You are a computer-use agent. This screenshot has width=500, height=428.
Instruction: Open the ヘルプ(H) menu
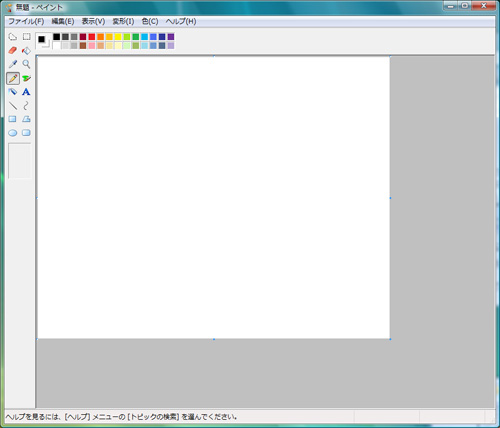point(181,21)
